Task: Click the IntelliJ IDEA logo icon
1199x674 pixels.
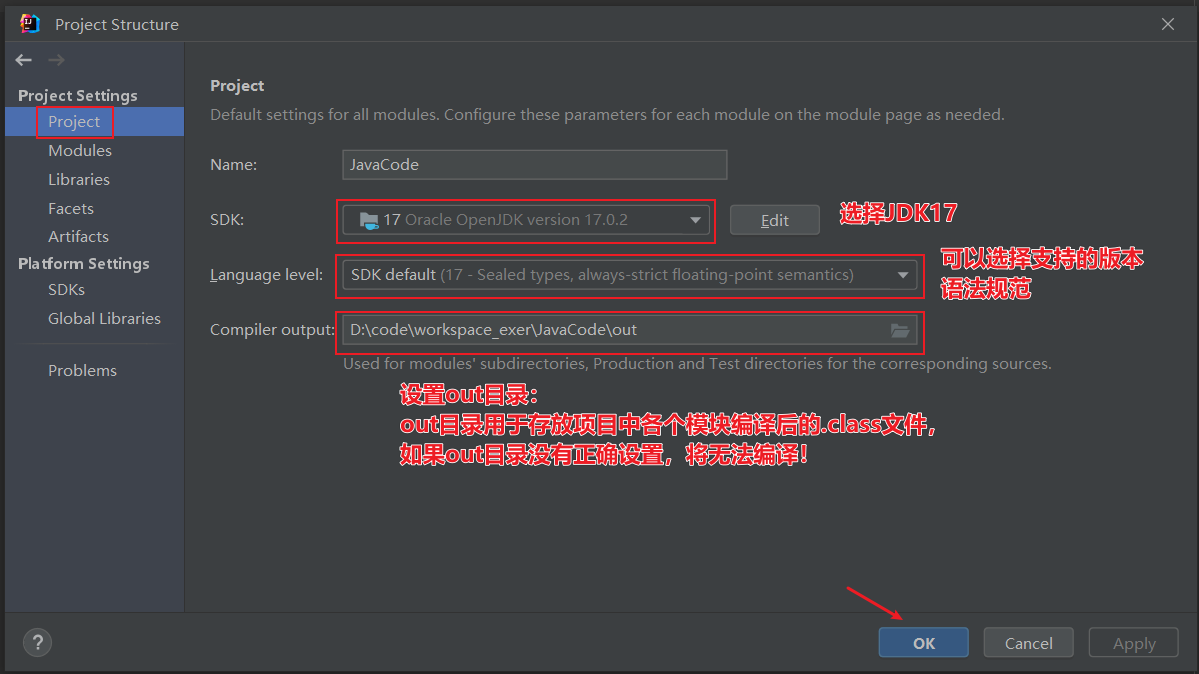Action: (30, 24)
